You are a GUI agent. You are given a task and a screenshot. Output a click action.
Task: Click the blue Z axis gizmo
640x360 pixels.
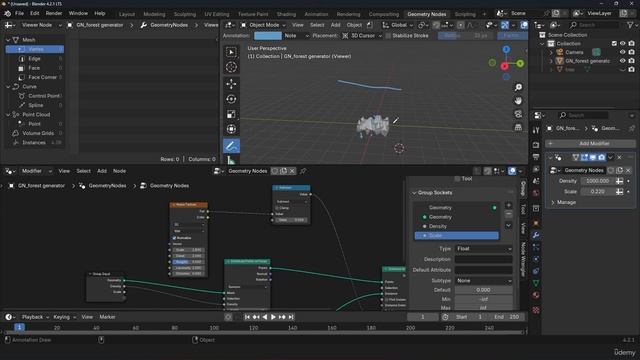point(506,49)
